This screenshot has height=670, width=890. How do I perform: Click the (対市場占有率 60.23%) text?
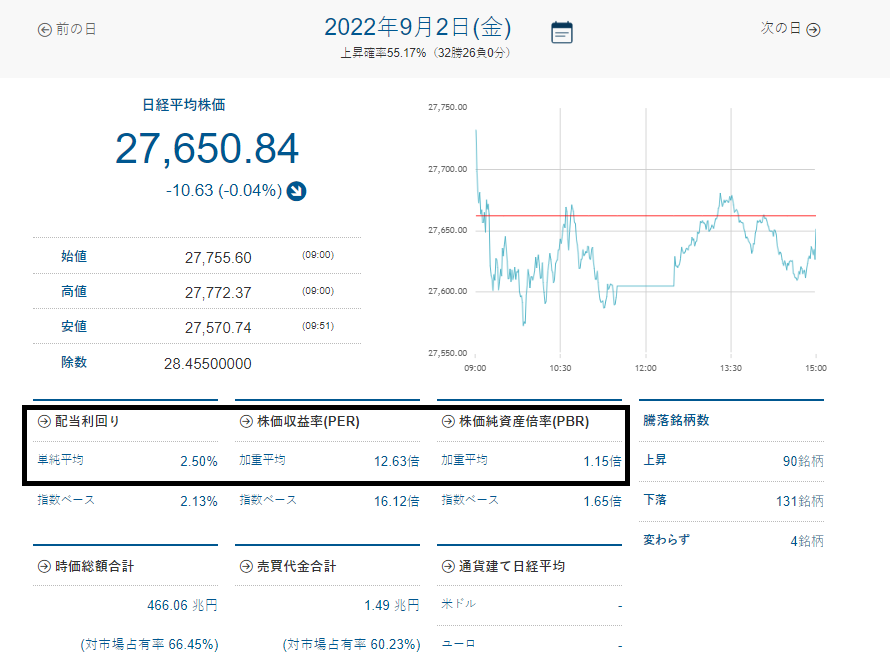[x=351, y=644]
